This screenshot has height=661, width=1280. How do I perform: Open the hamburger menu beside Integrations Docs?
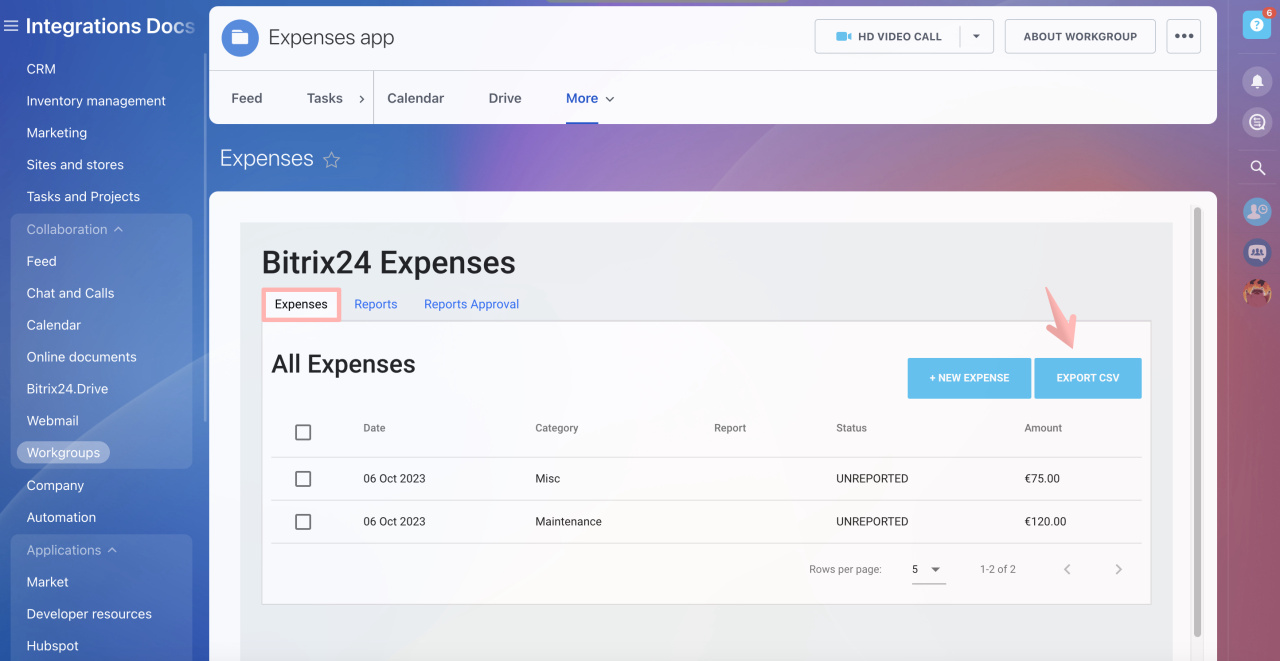coord(11,27)
